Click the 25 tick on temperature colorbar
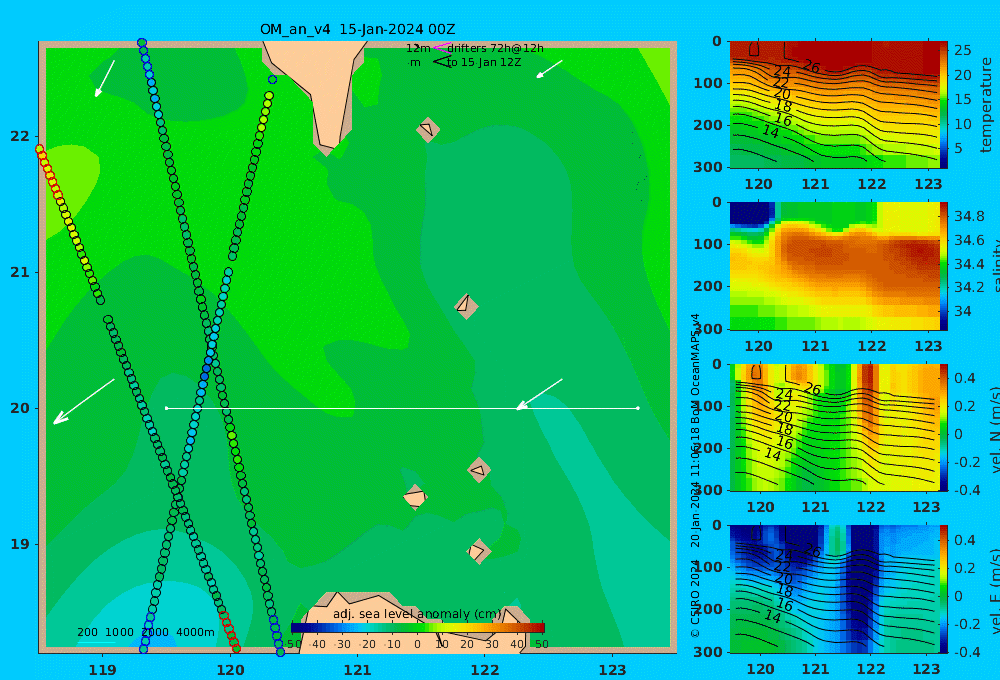The height and width of the screenshot is (680, 1000). coord(962,50)
